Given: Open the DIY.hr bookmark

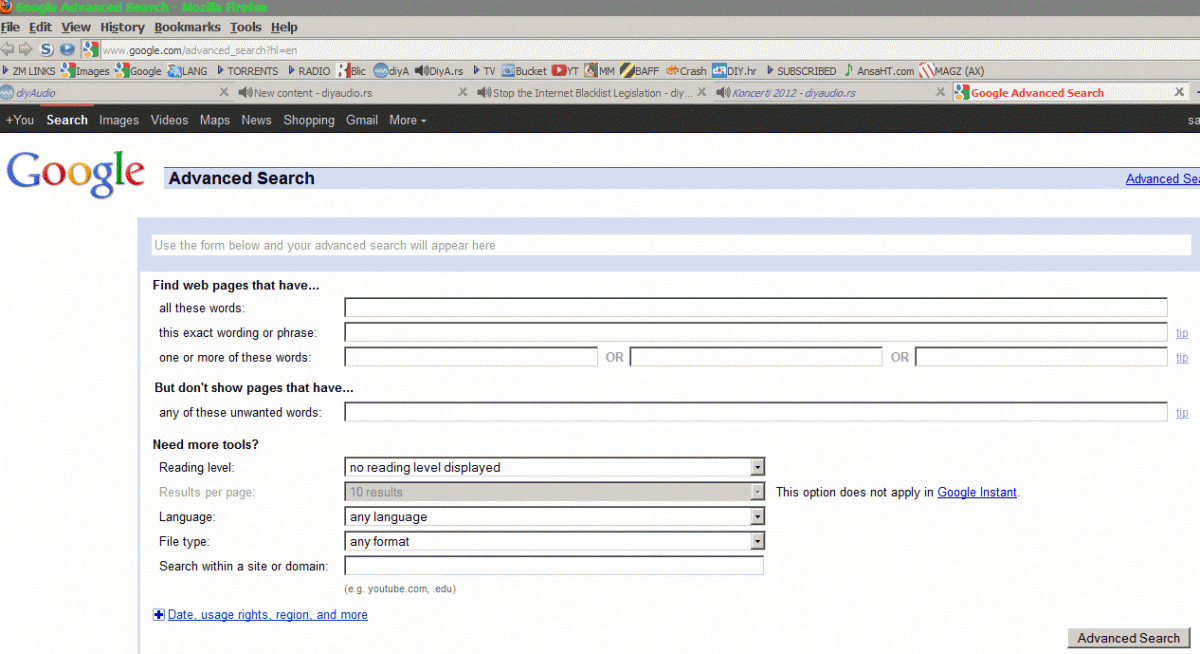Looking at the screenshot, I should click(734, 71).
